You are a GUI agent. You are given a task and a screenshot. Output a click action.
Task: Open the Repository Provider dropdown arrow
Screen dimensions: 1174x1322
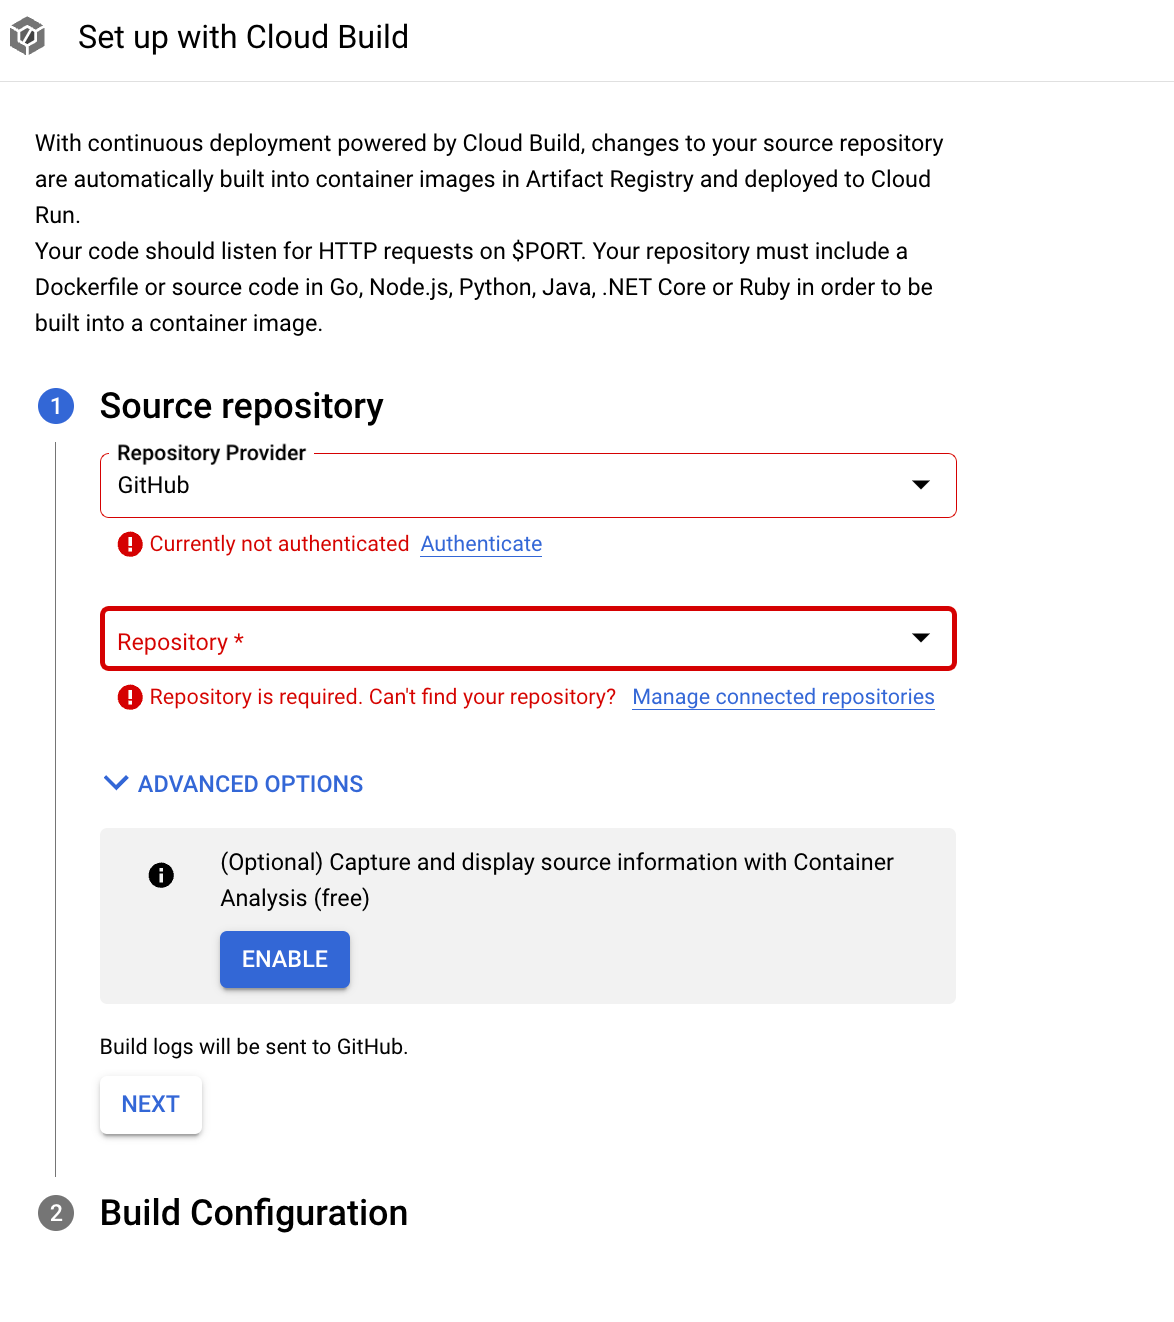click(921, 485)
